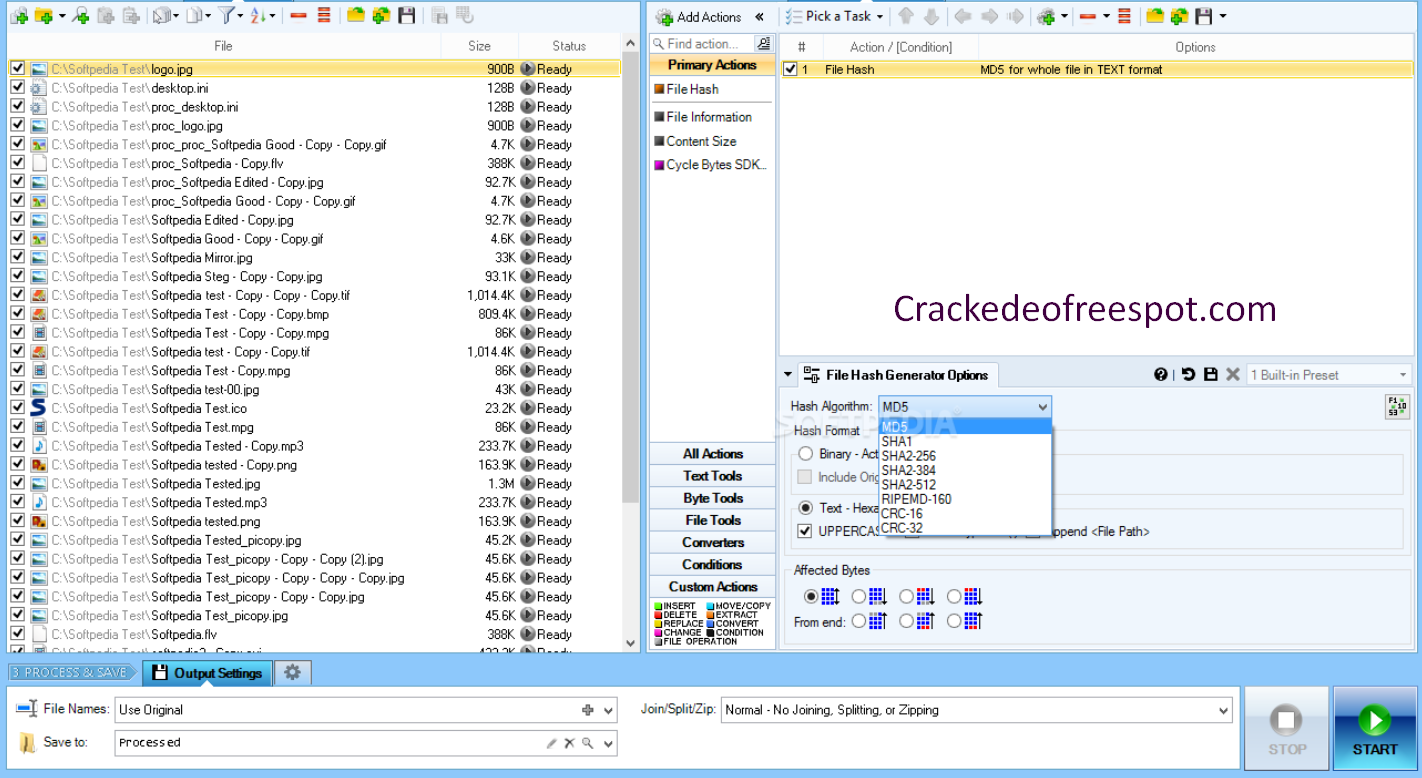Uncheck the desktop.ini file checkbox
Image resolution: width=1422 pixels, height=778 pixels.
(x=18, y=88)
